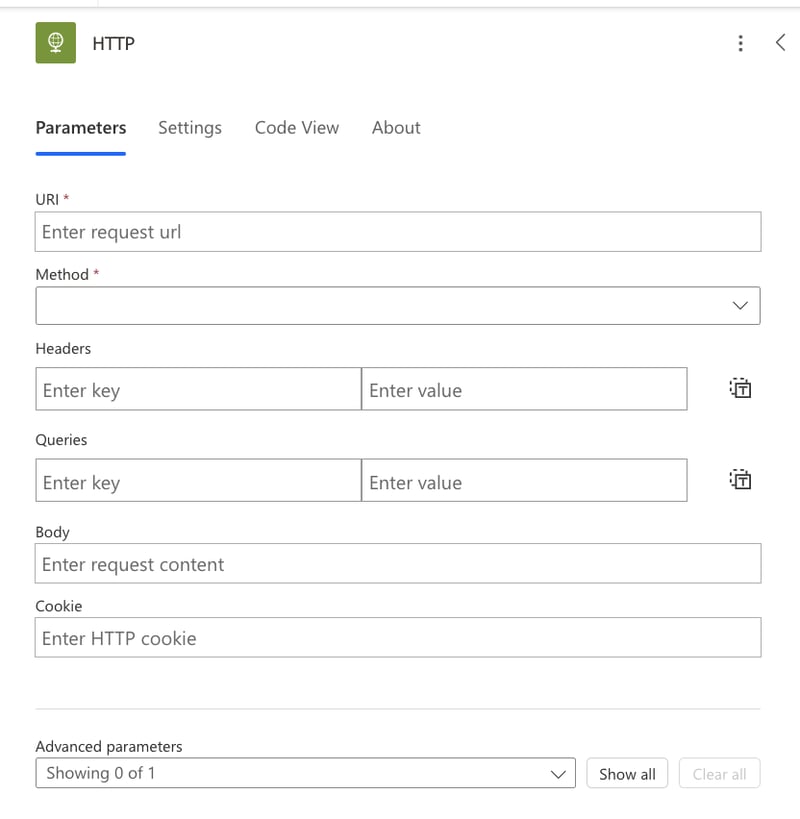This screenshot has height=819, width=800.
Task: Click the Headers key input
Action: point(198,390)
